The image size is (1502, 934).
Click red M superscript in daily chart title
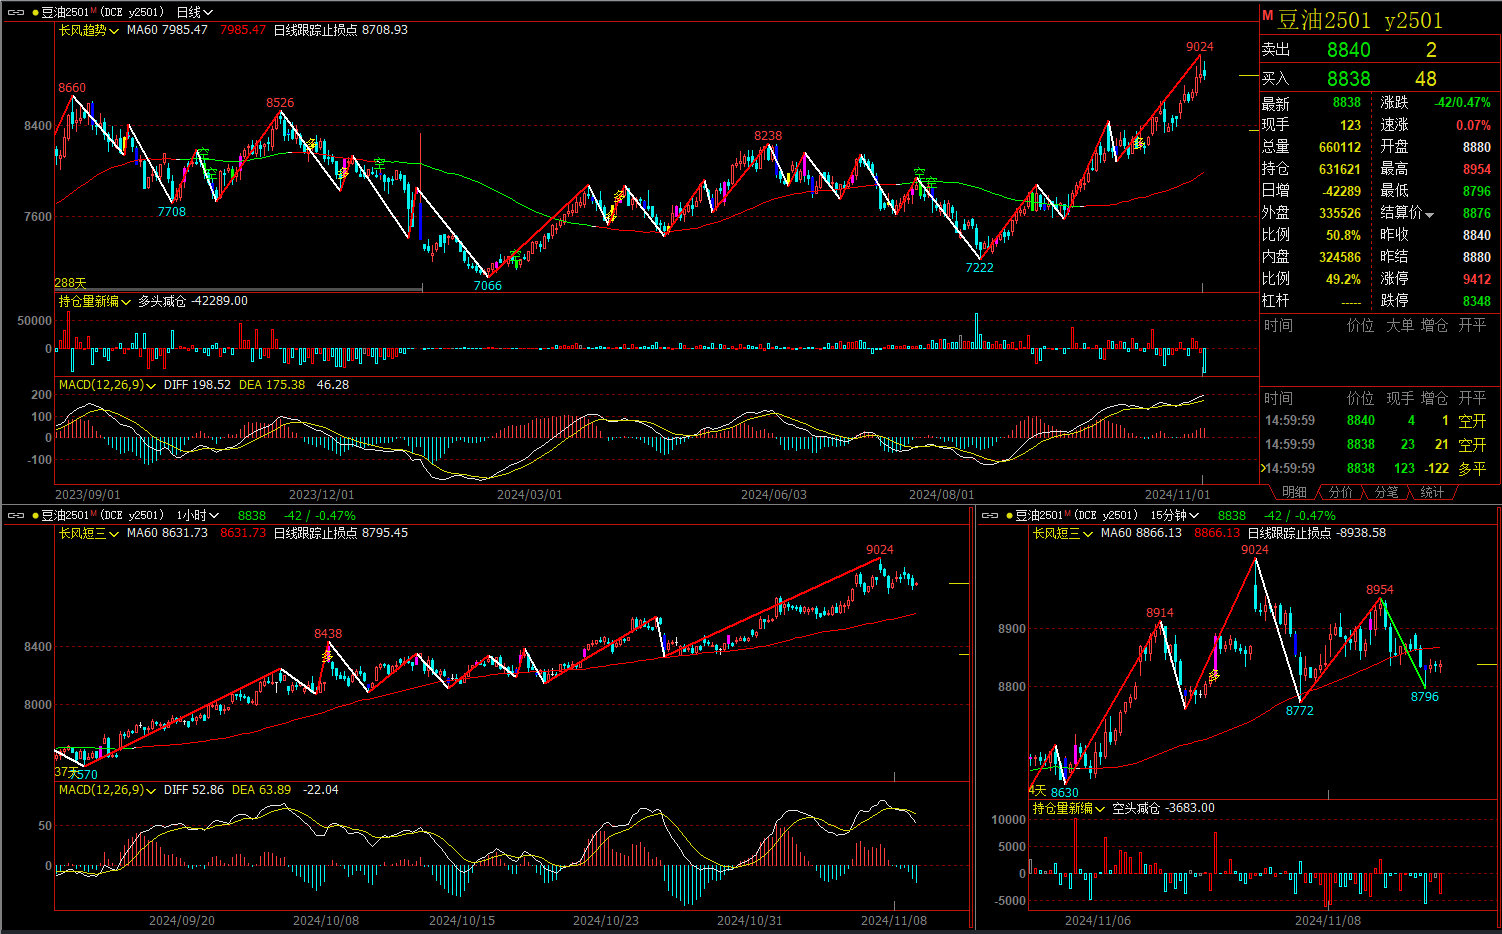(94, 10)
